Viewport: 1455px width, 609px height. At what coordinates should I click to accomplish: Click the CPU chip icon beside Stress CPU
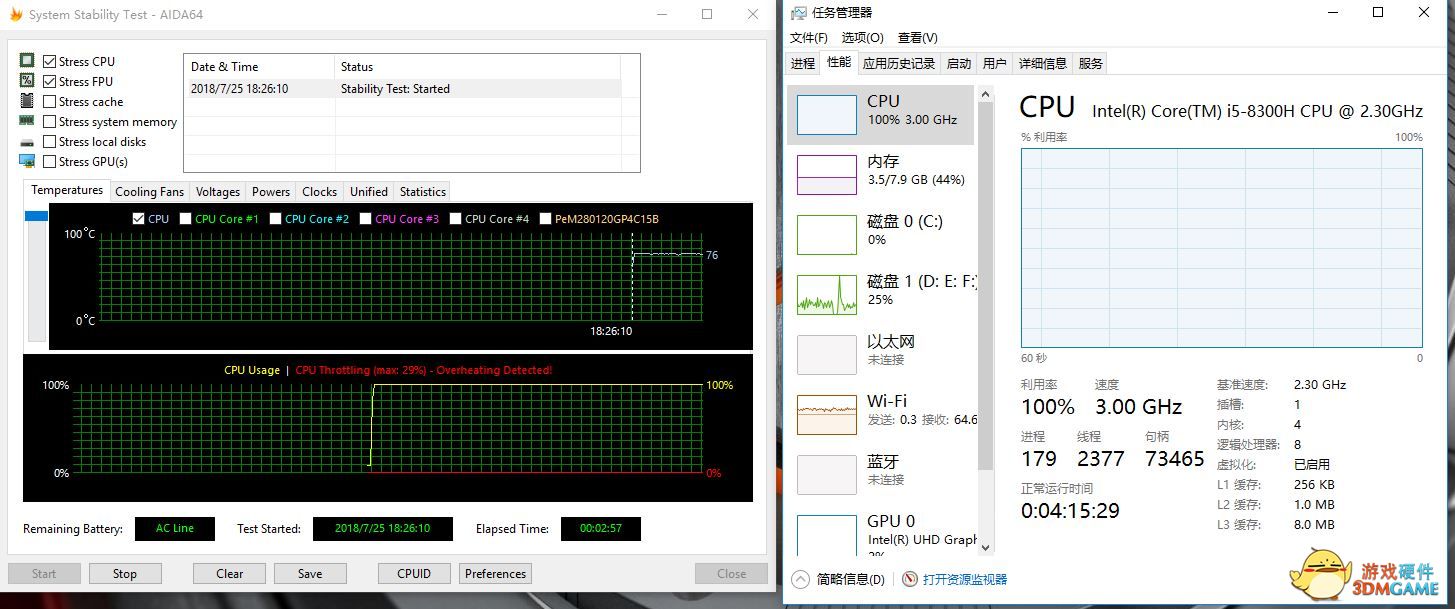point(27,61)
